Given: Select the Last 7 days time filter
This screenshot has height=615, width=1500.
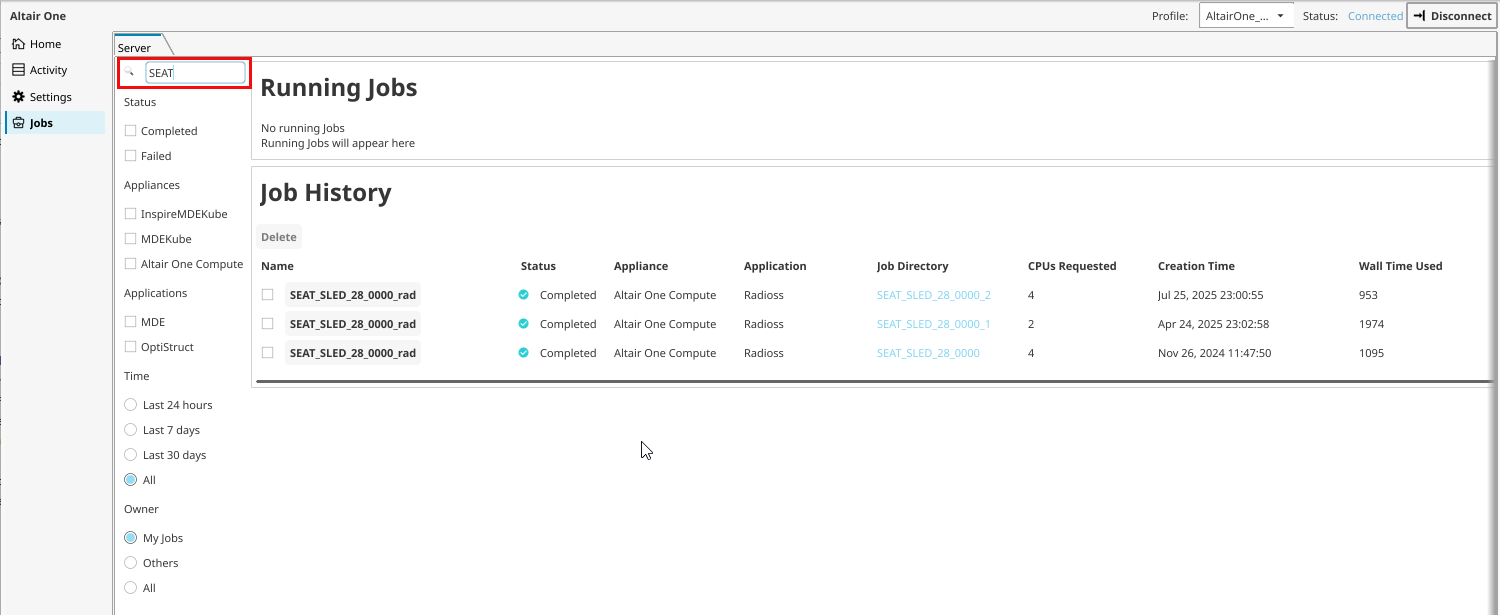Looking at the screenshot, I should (x=130, y=430).
